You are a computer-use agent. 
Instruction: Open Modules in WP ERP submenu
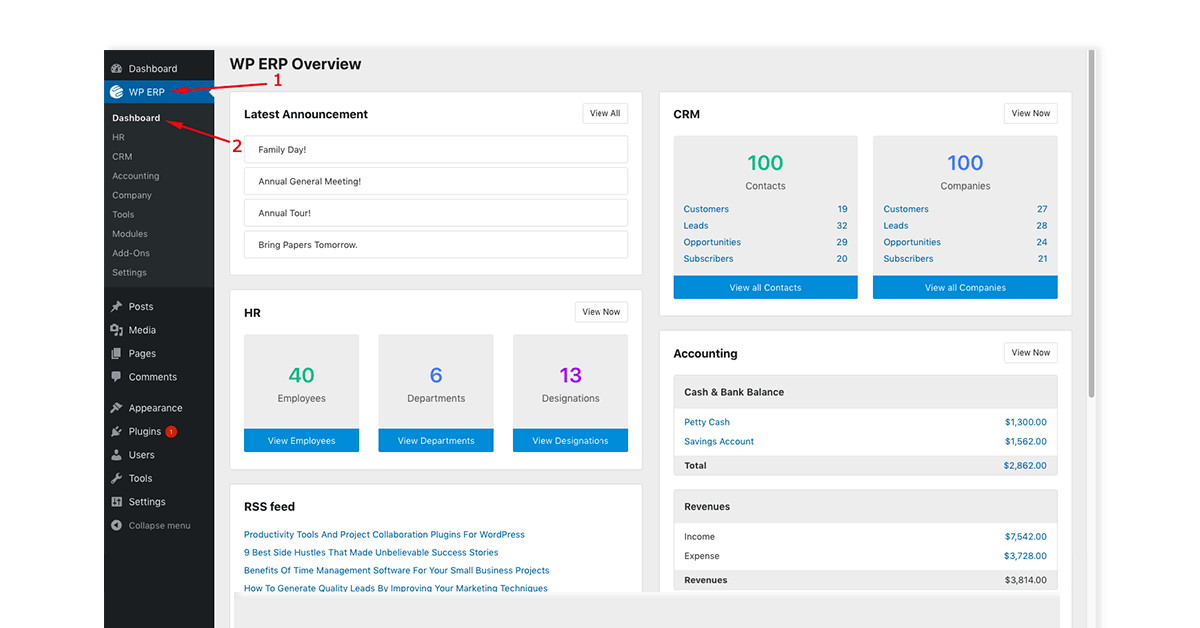pos(130,234)
